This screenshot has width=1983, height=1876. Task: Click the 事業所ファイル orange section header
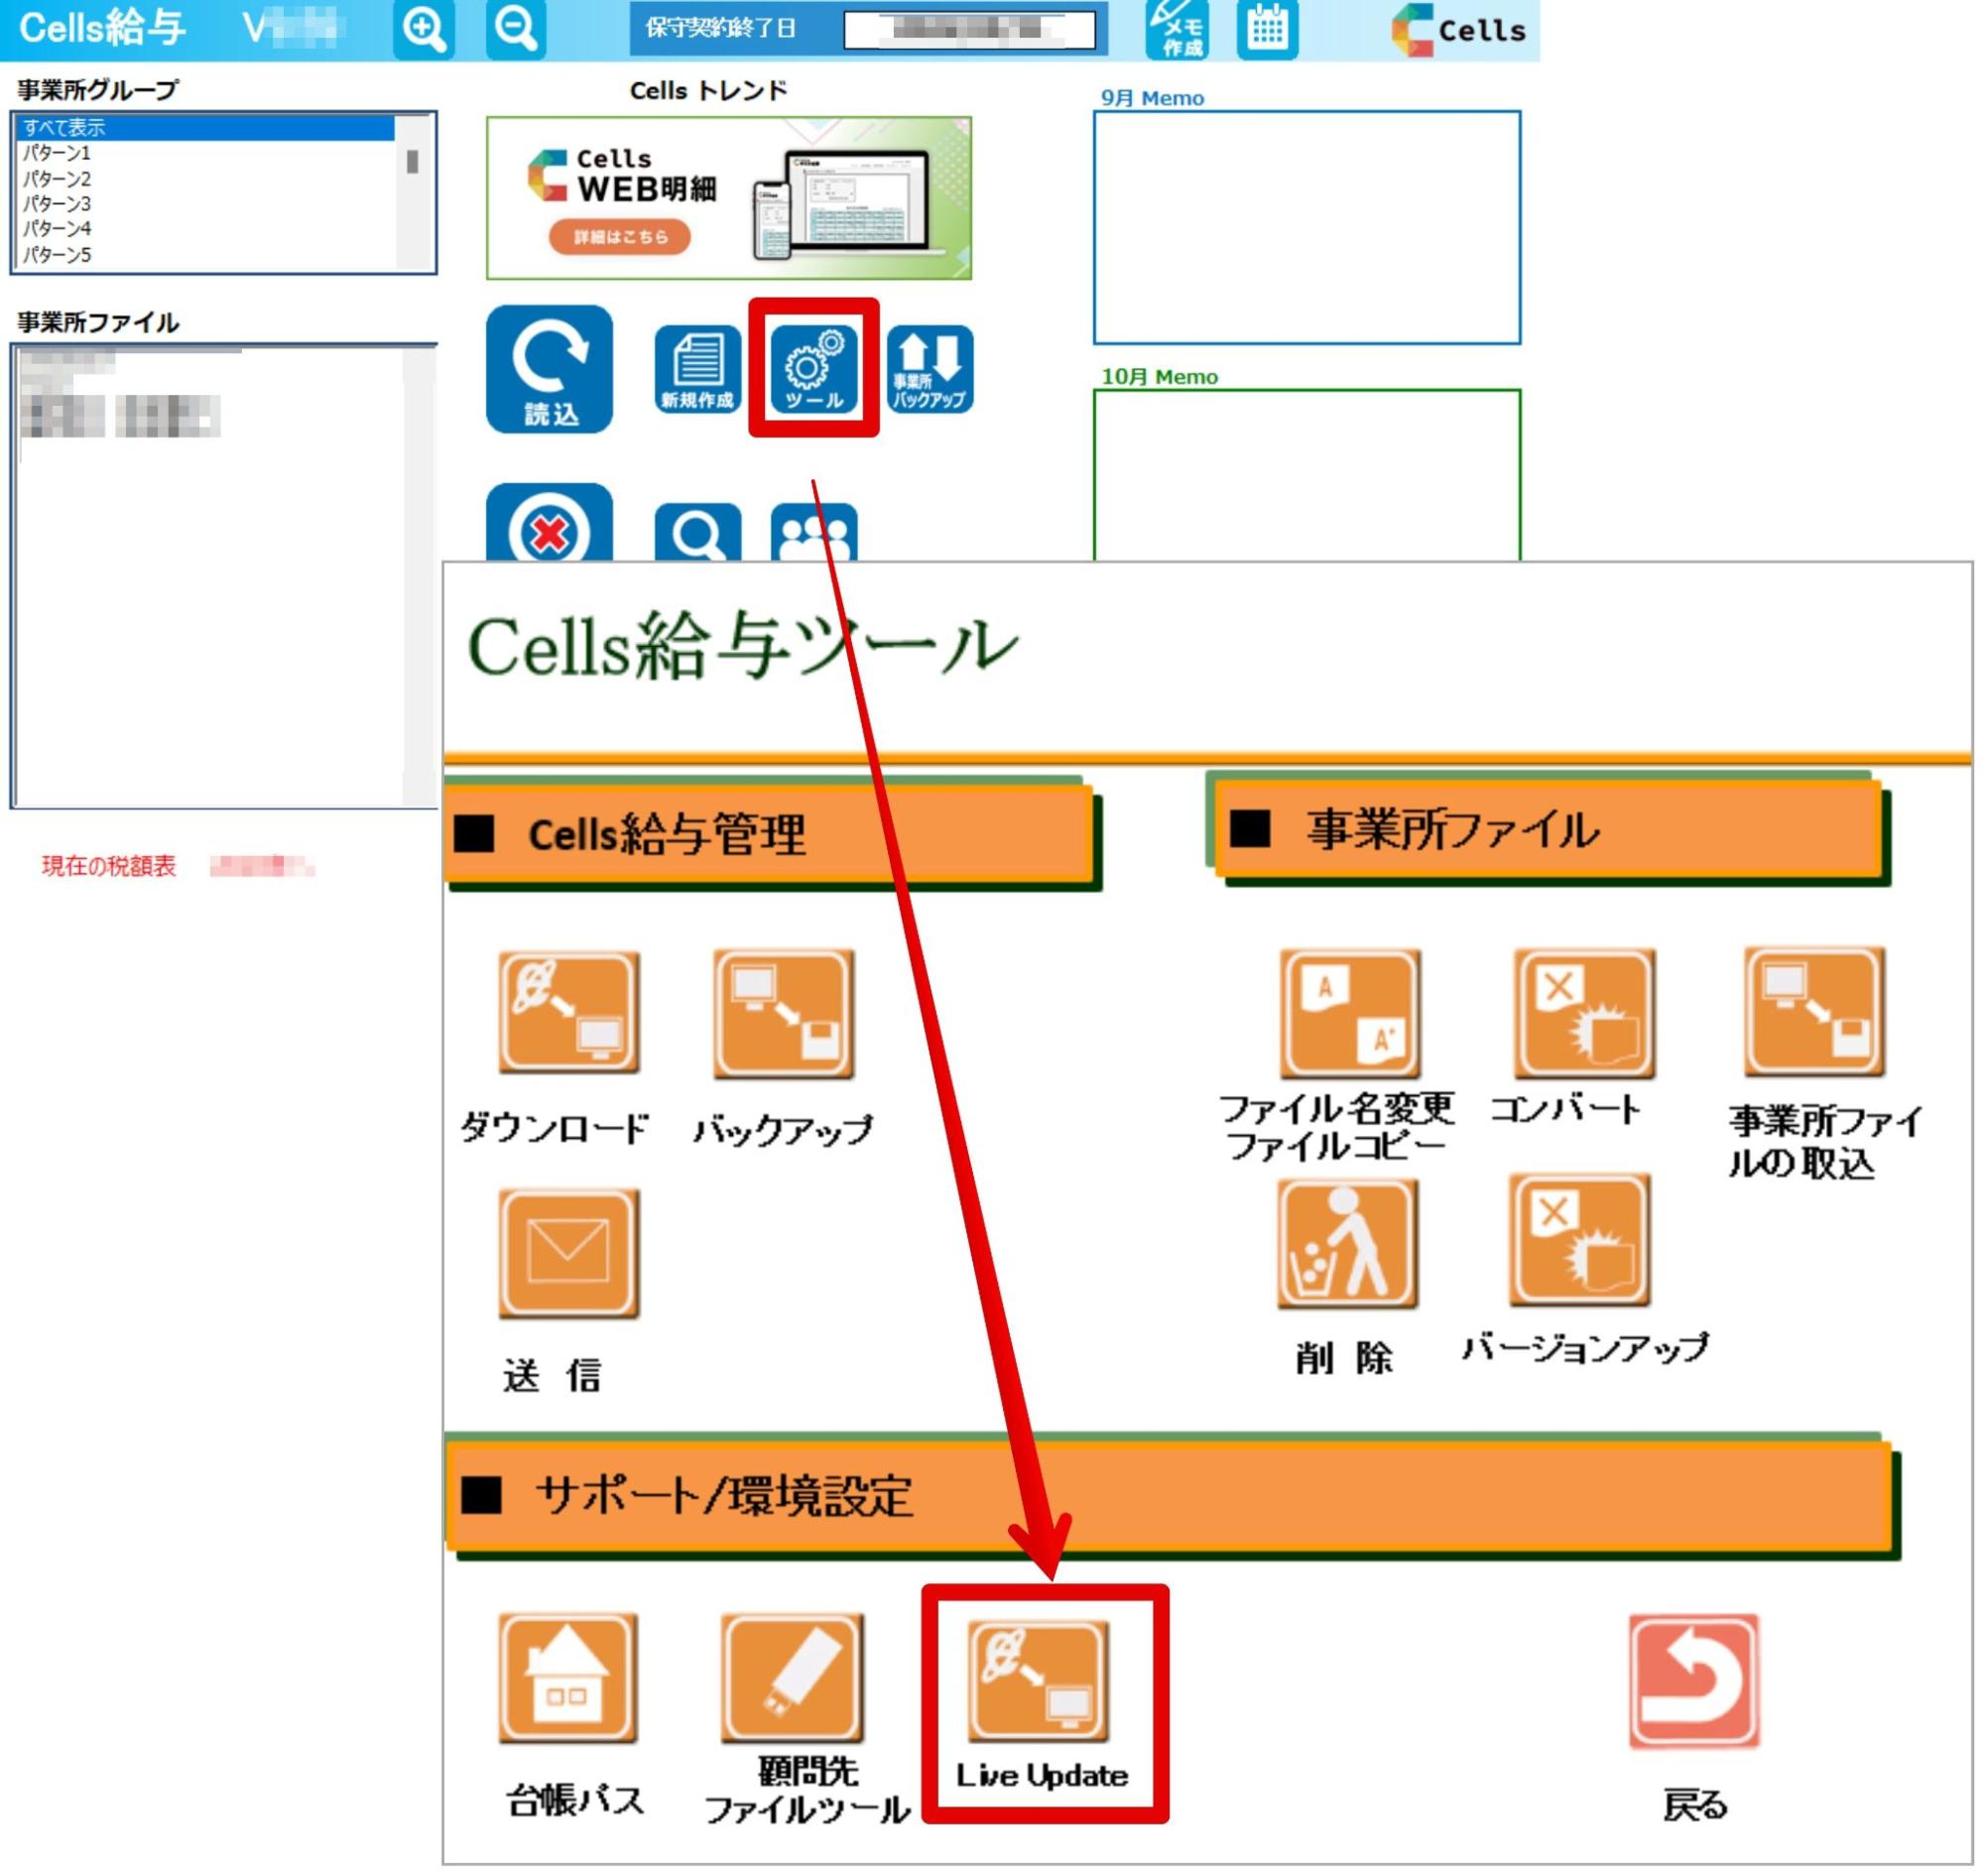(1548, 829)
